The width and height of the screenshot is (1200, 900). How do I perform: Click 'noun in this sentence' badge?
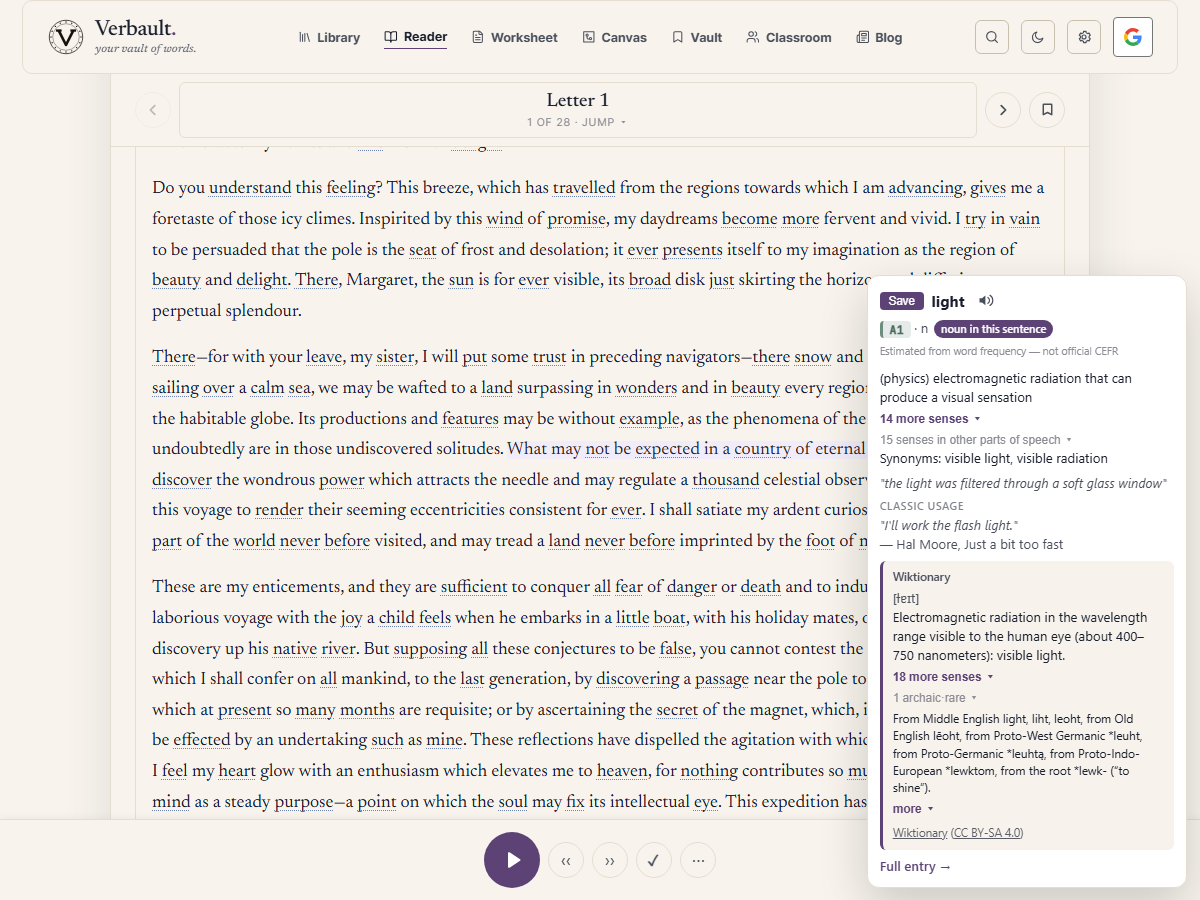click(993, 329)
